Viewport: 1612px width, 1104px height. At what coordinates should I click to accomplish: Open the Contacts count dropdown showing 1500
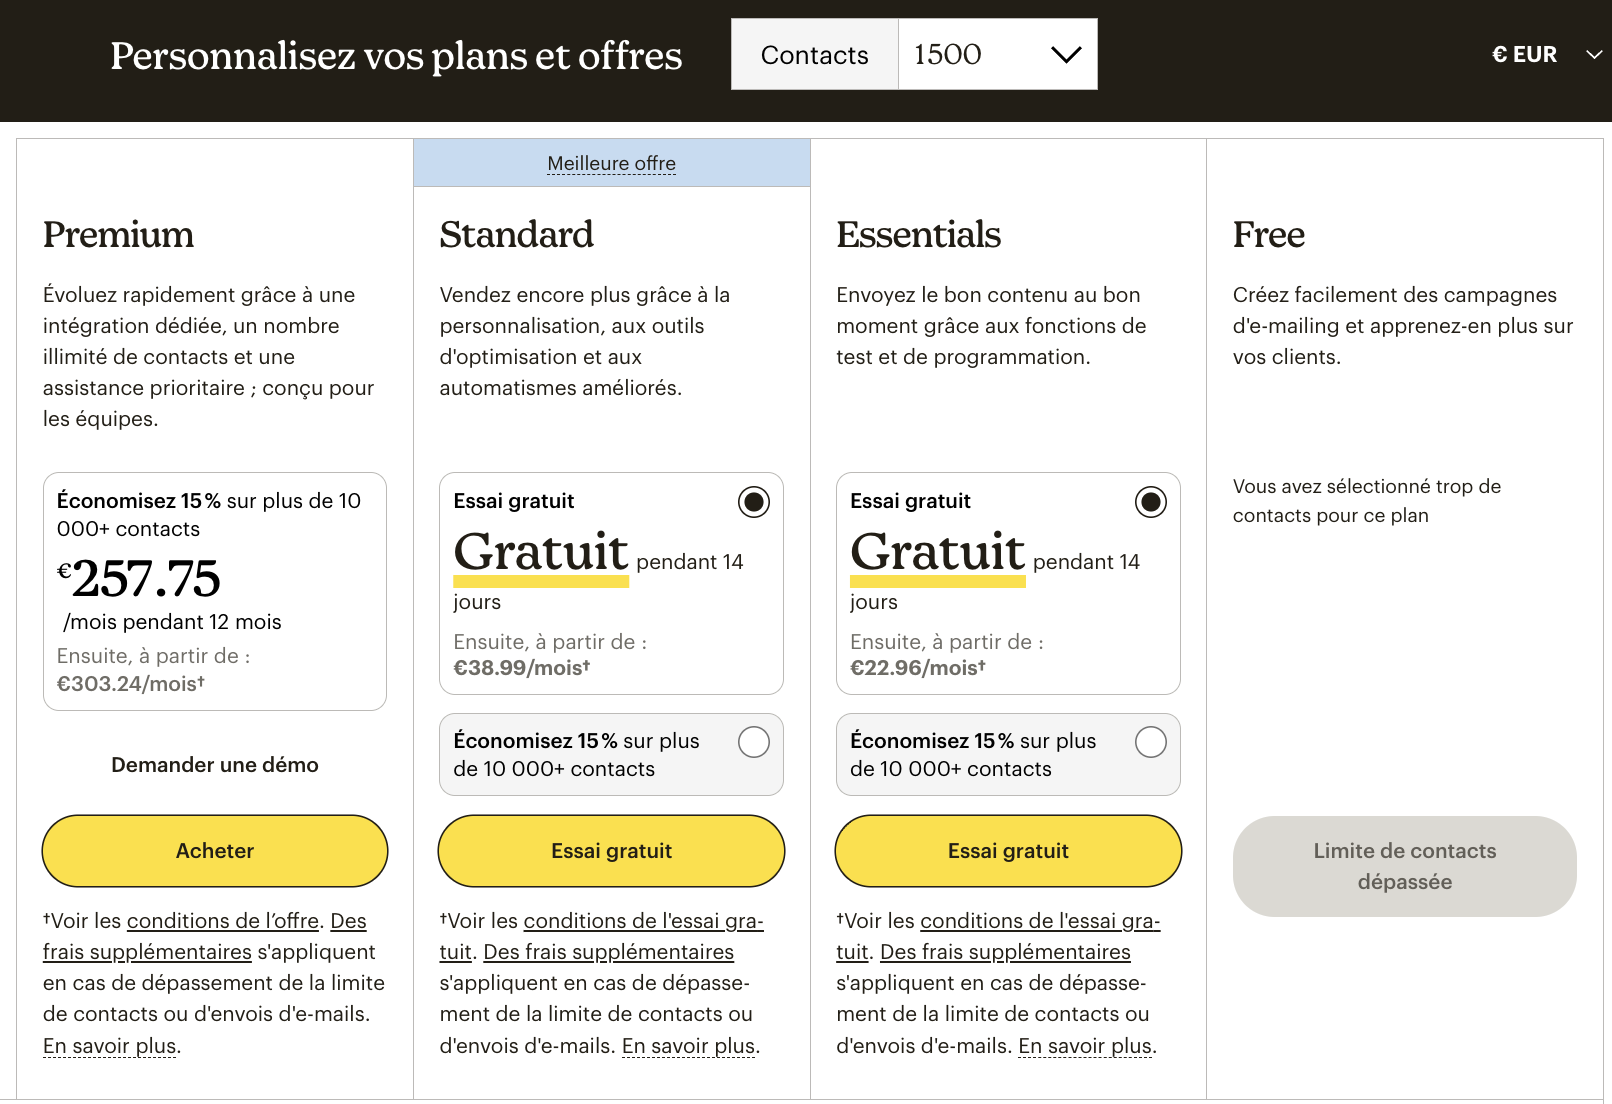click(995, 54)
